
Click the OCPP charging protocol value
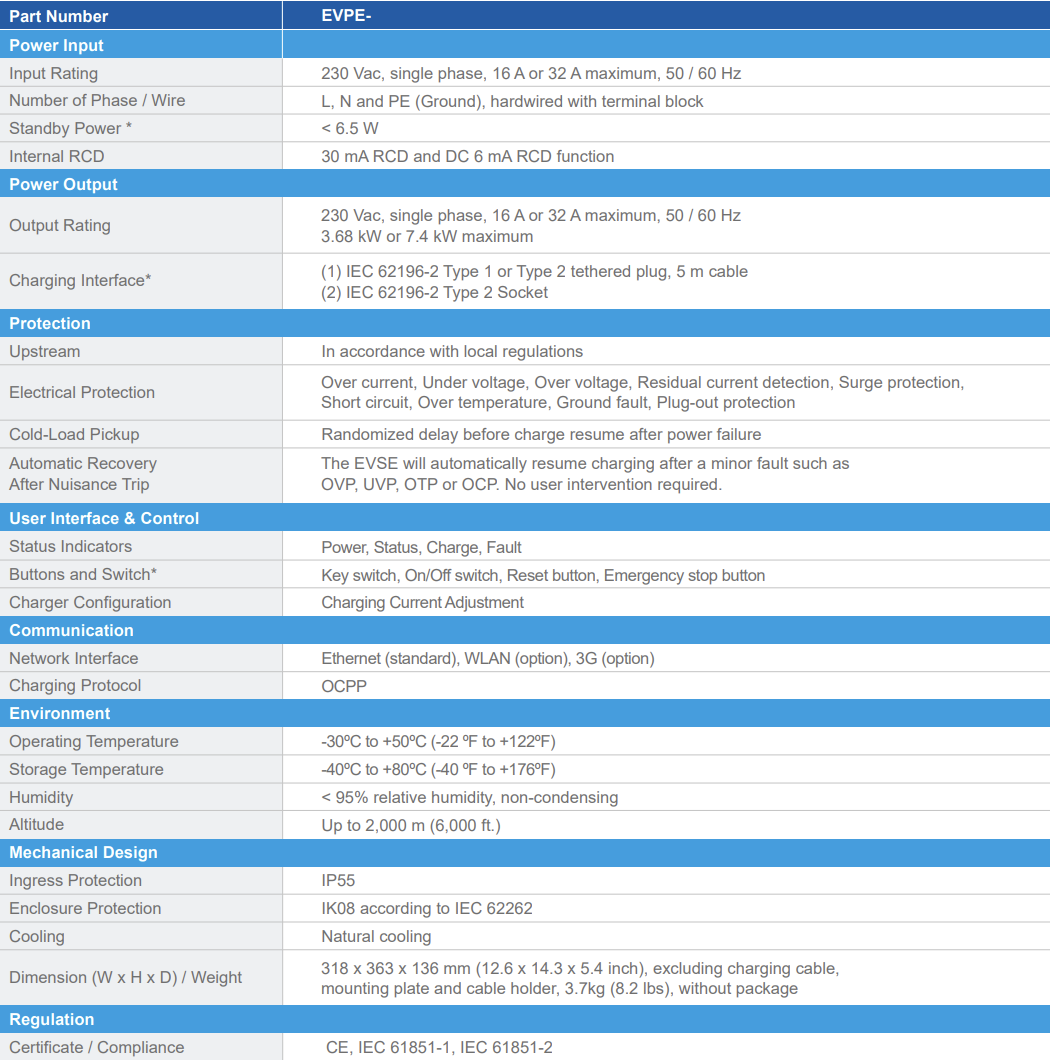[x=344, y=685]
